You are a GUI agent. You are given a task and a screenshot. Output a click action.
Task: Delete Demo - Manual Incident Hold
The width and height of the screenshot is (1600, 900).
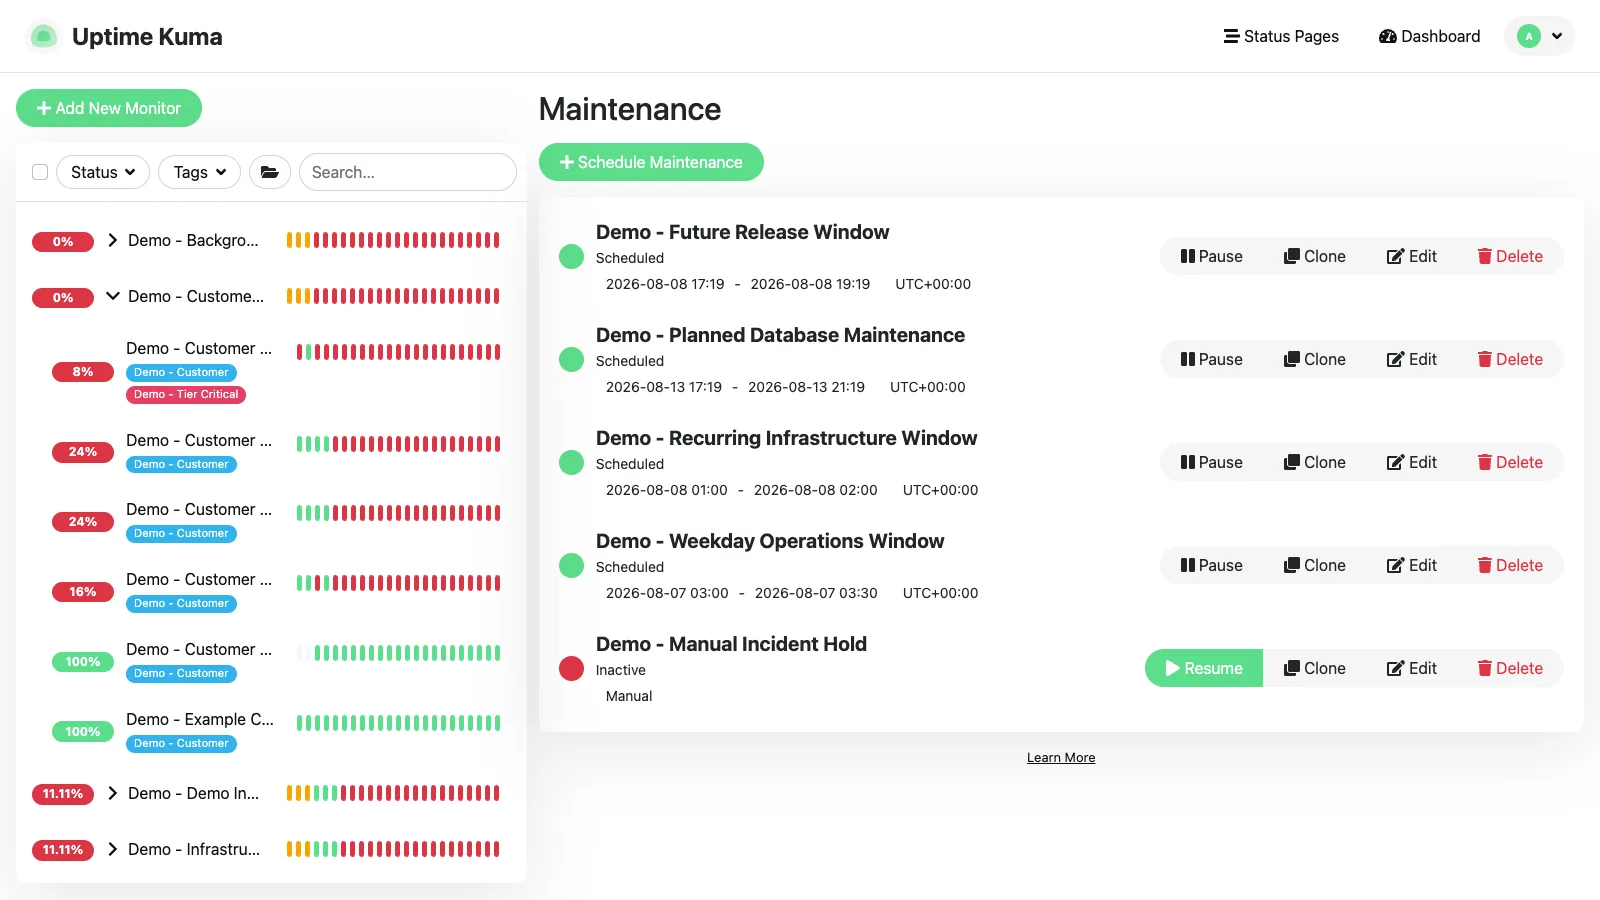coord(1510,668)
